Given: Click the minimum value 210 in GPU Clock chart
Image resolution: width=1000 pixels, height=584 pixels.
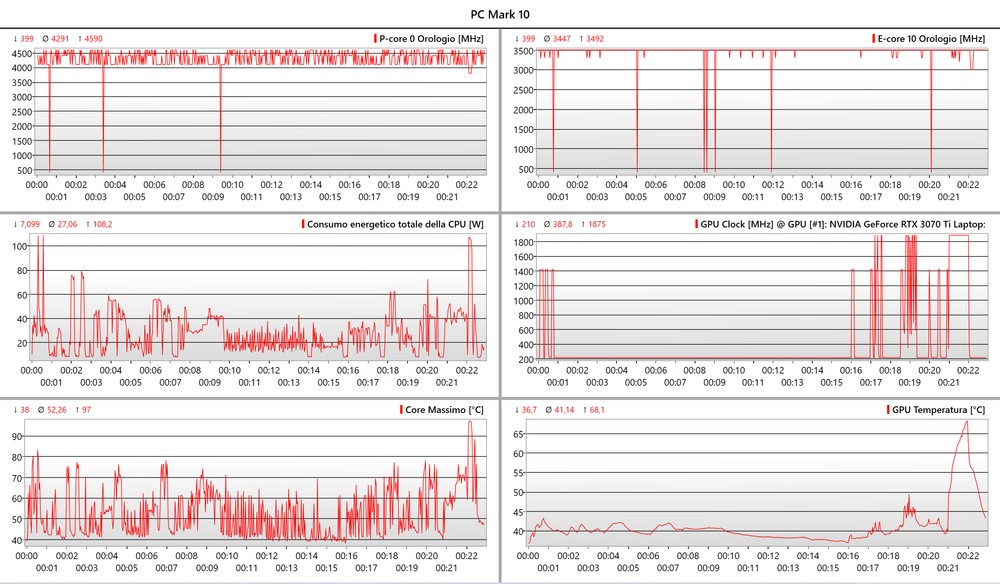Looking at the screenshot, I should click(528, 224).
